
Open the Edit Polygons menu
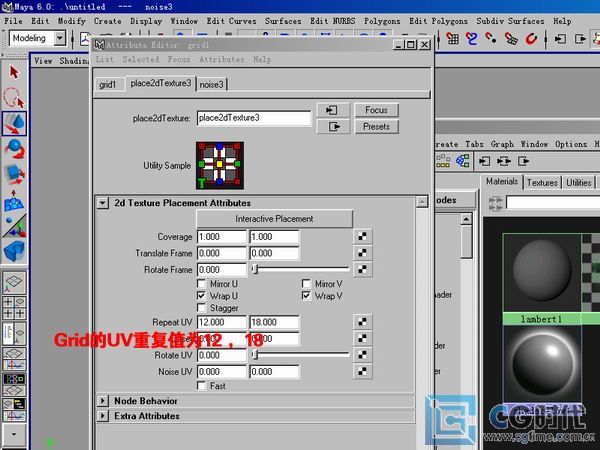[438, 21]
